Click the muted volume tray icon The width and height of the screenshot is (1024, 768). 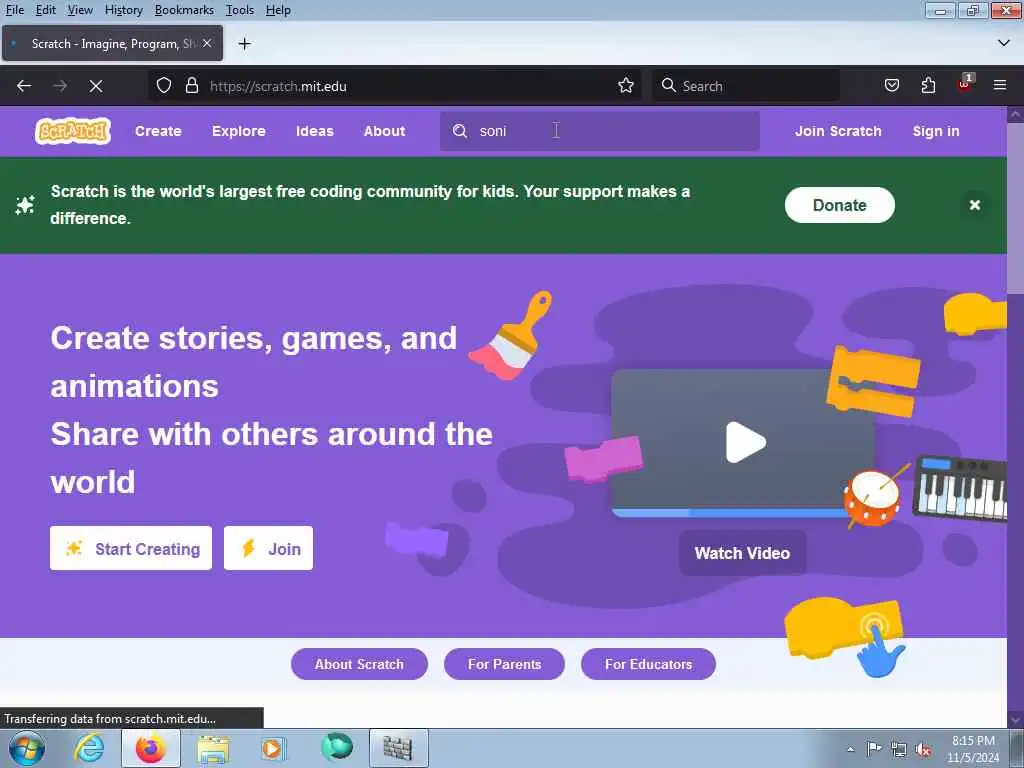(x=923, y=750)
